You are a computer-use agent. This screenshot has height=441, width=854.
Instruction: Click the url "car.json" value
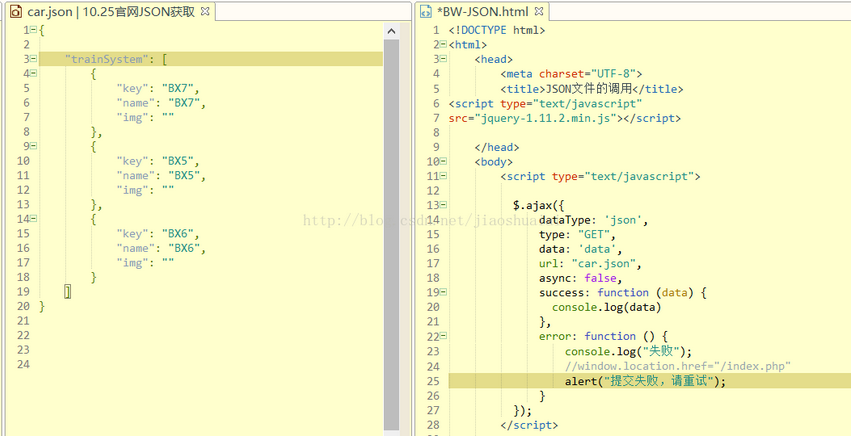(x=603, y=264)
